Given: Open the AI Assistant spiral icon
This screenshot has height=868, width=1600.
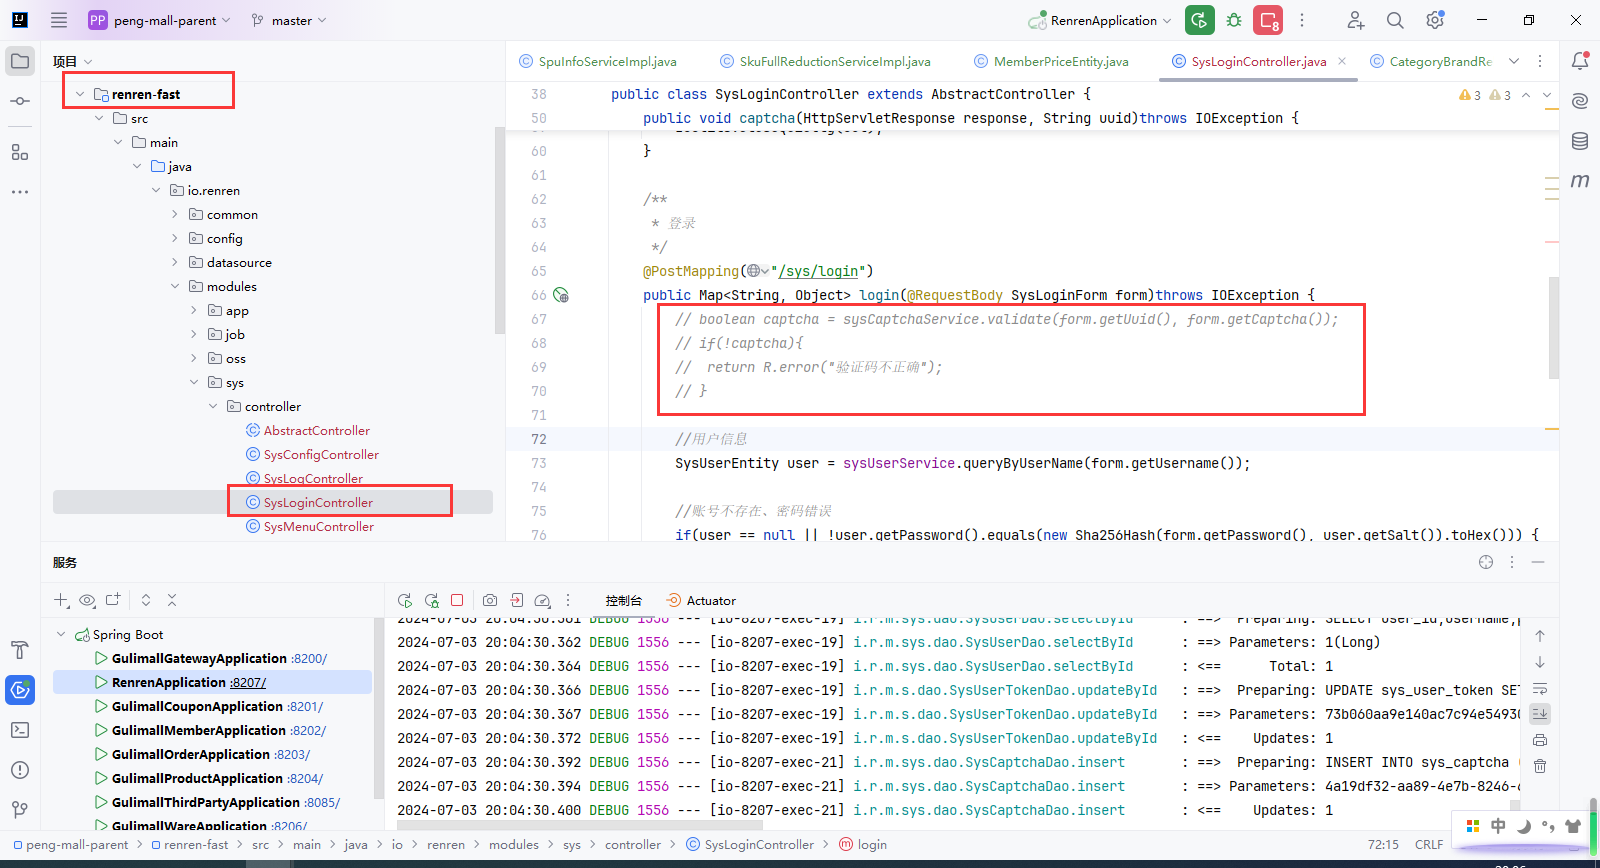Looking at the screenshot, I should pyautogui.click(x=1580, y=101).
